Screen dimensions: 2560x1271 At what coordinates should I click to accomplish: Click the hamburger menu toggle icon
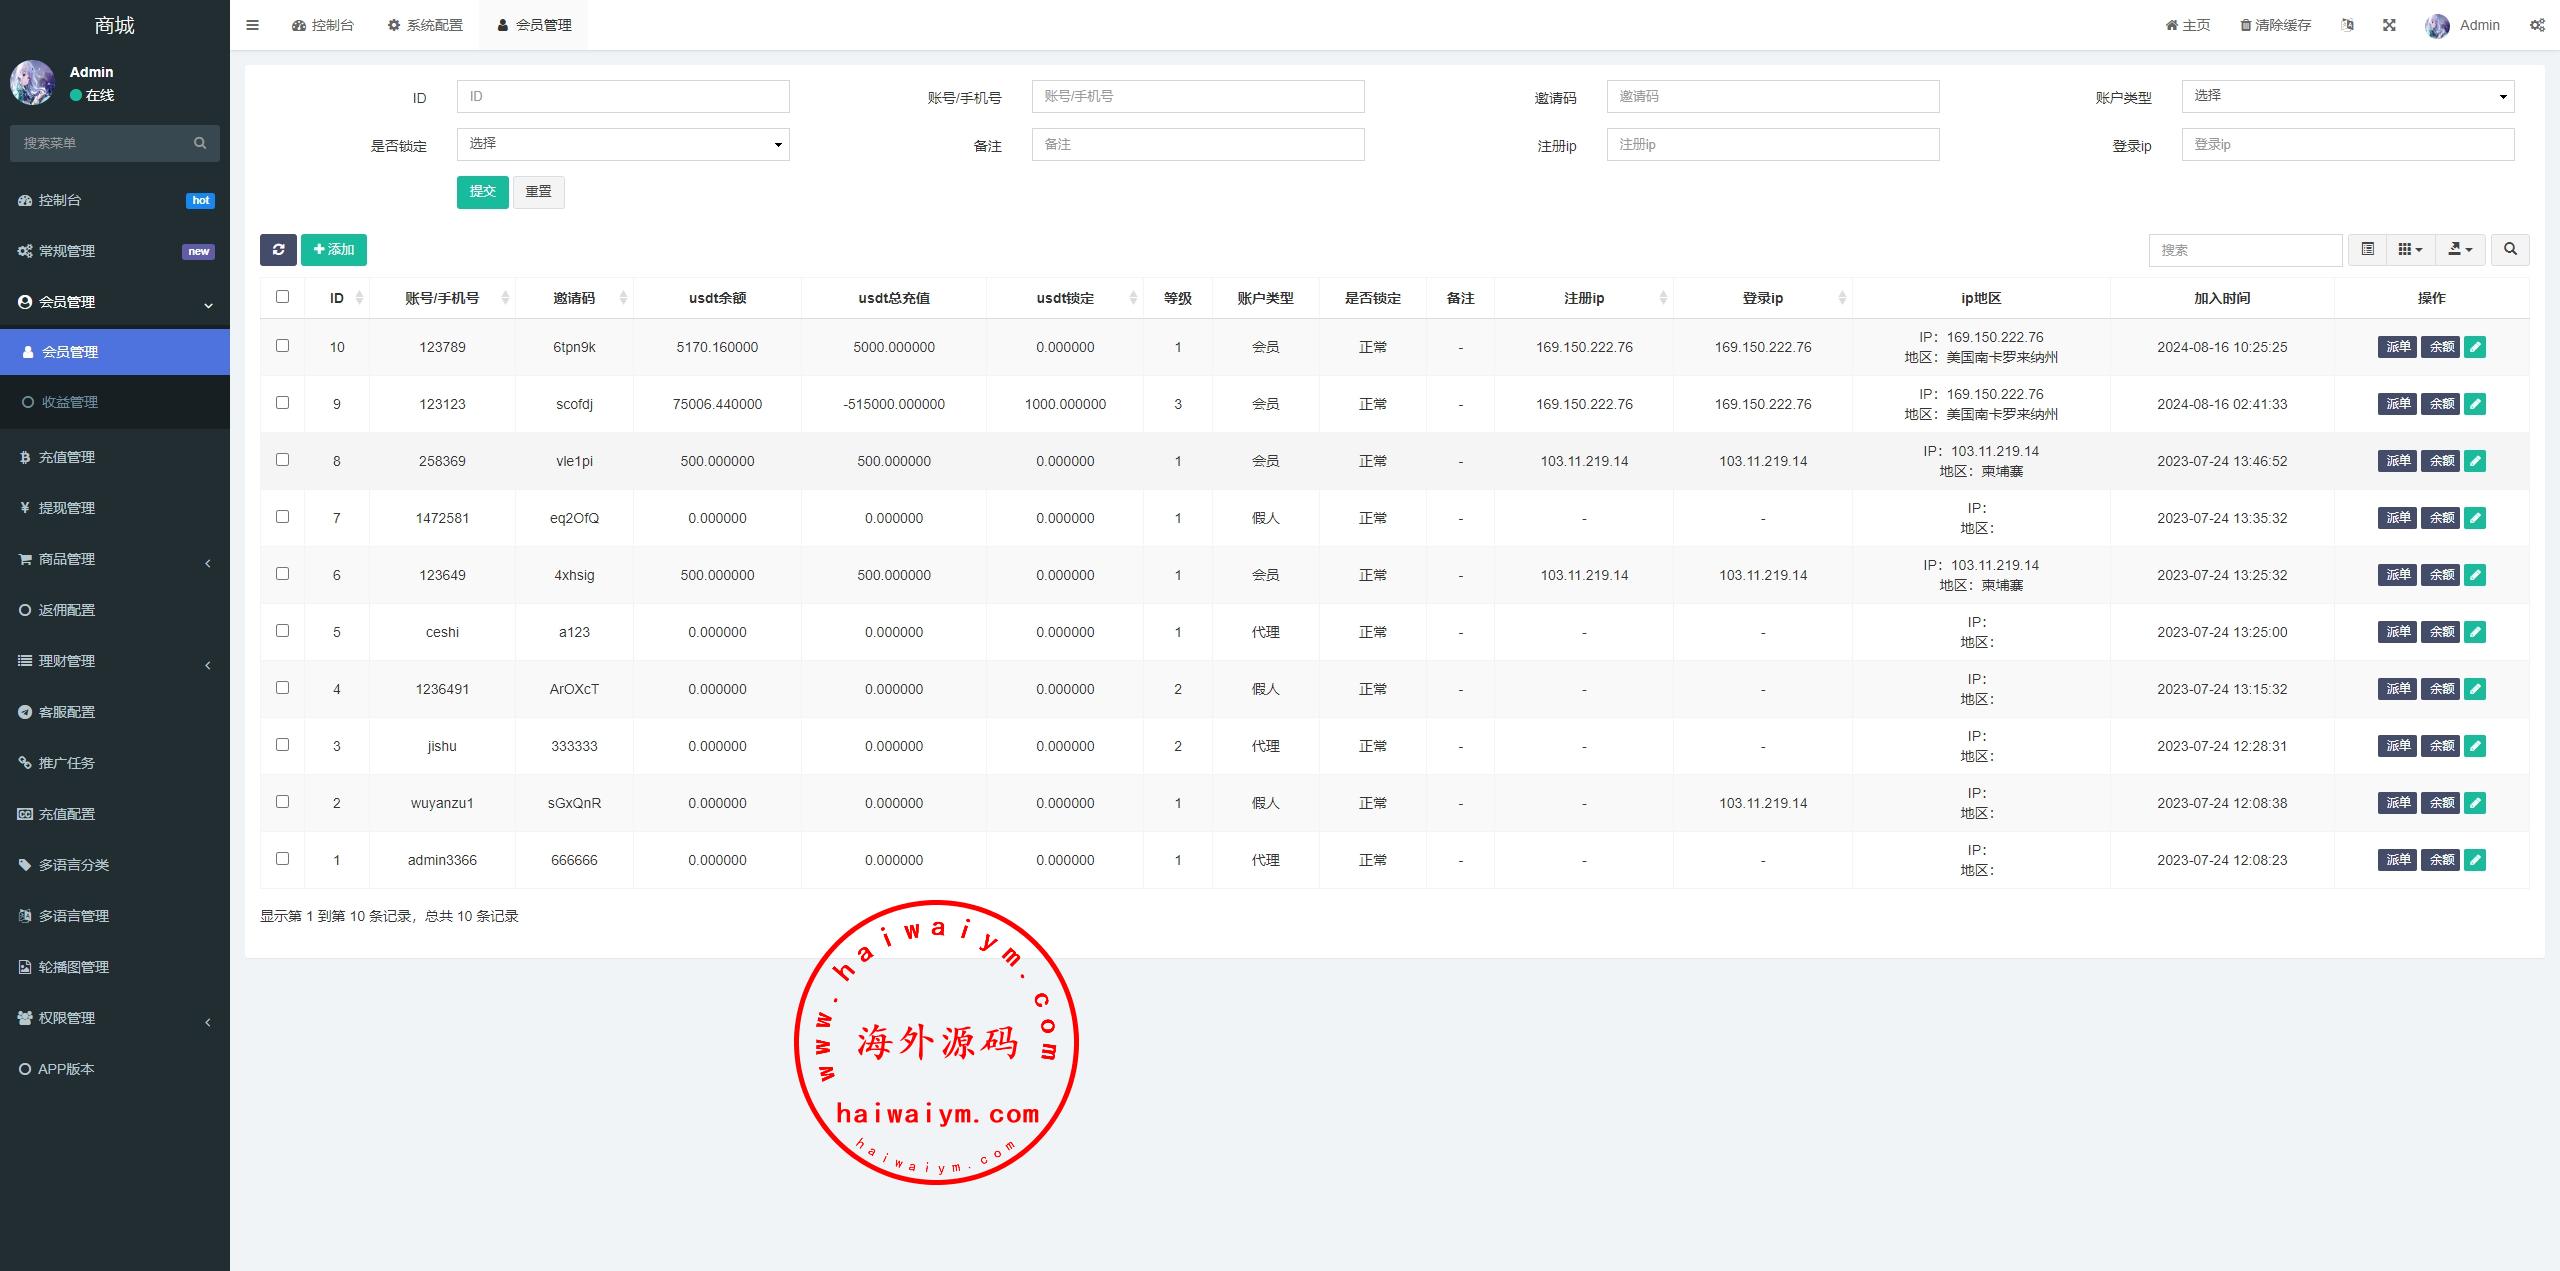tap(252, 25)
